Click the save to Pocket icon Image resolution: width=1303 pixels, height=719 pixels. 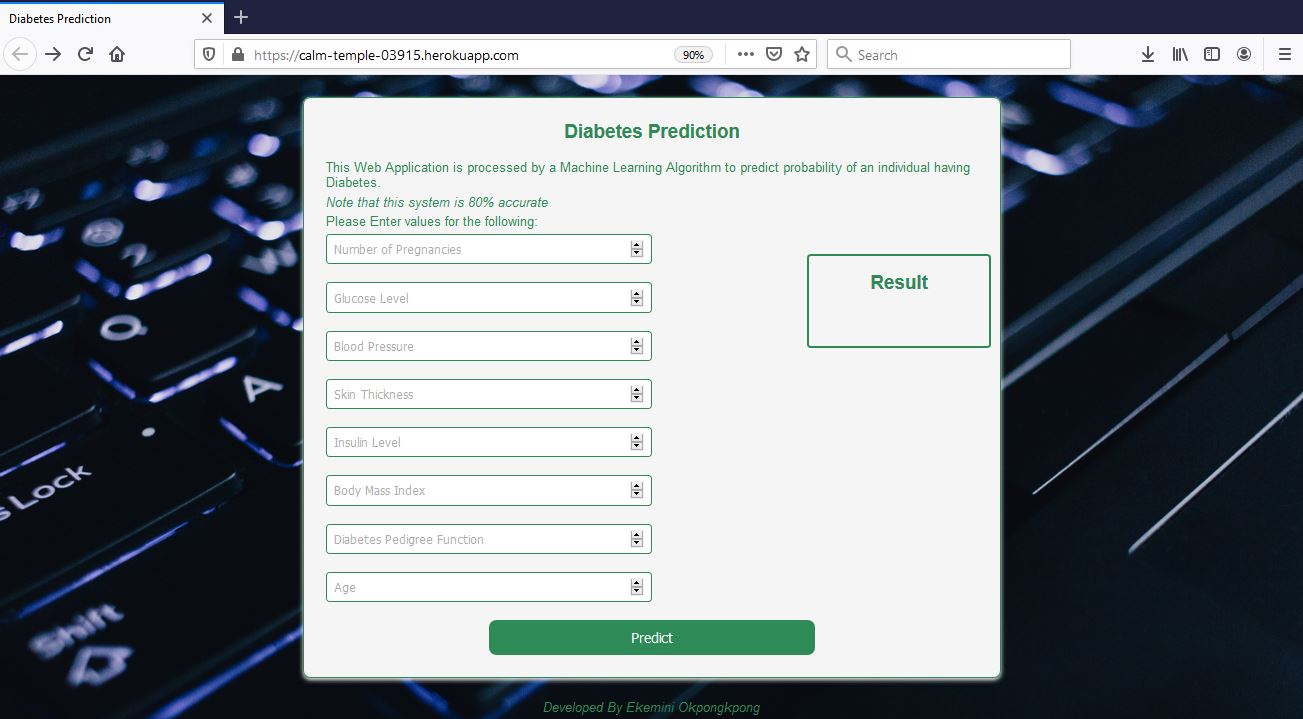(772, 54)
